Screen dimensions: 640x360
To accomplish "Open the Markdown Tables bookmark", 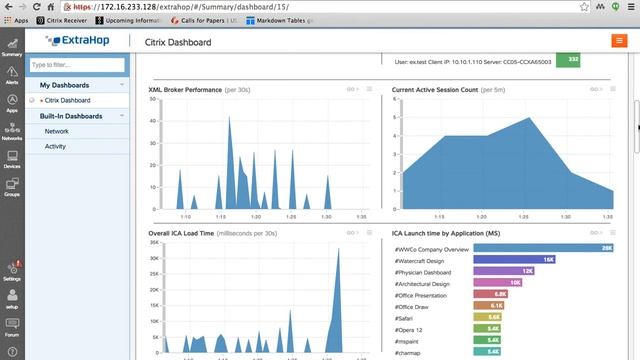I will click(280, 20).
